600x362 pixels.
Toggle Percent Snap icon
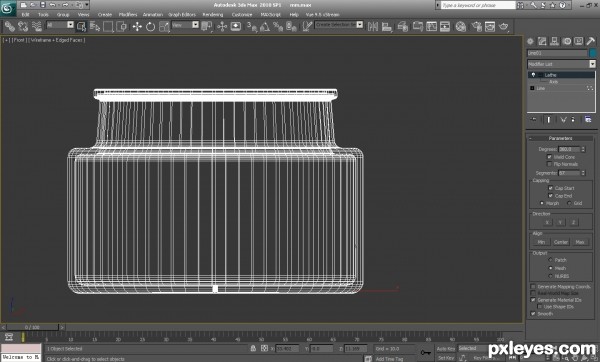tap(278, 26)
